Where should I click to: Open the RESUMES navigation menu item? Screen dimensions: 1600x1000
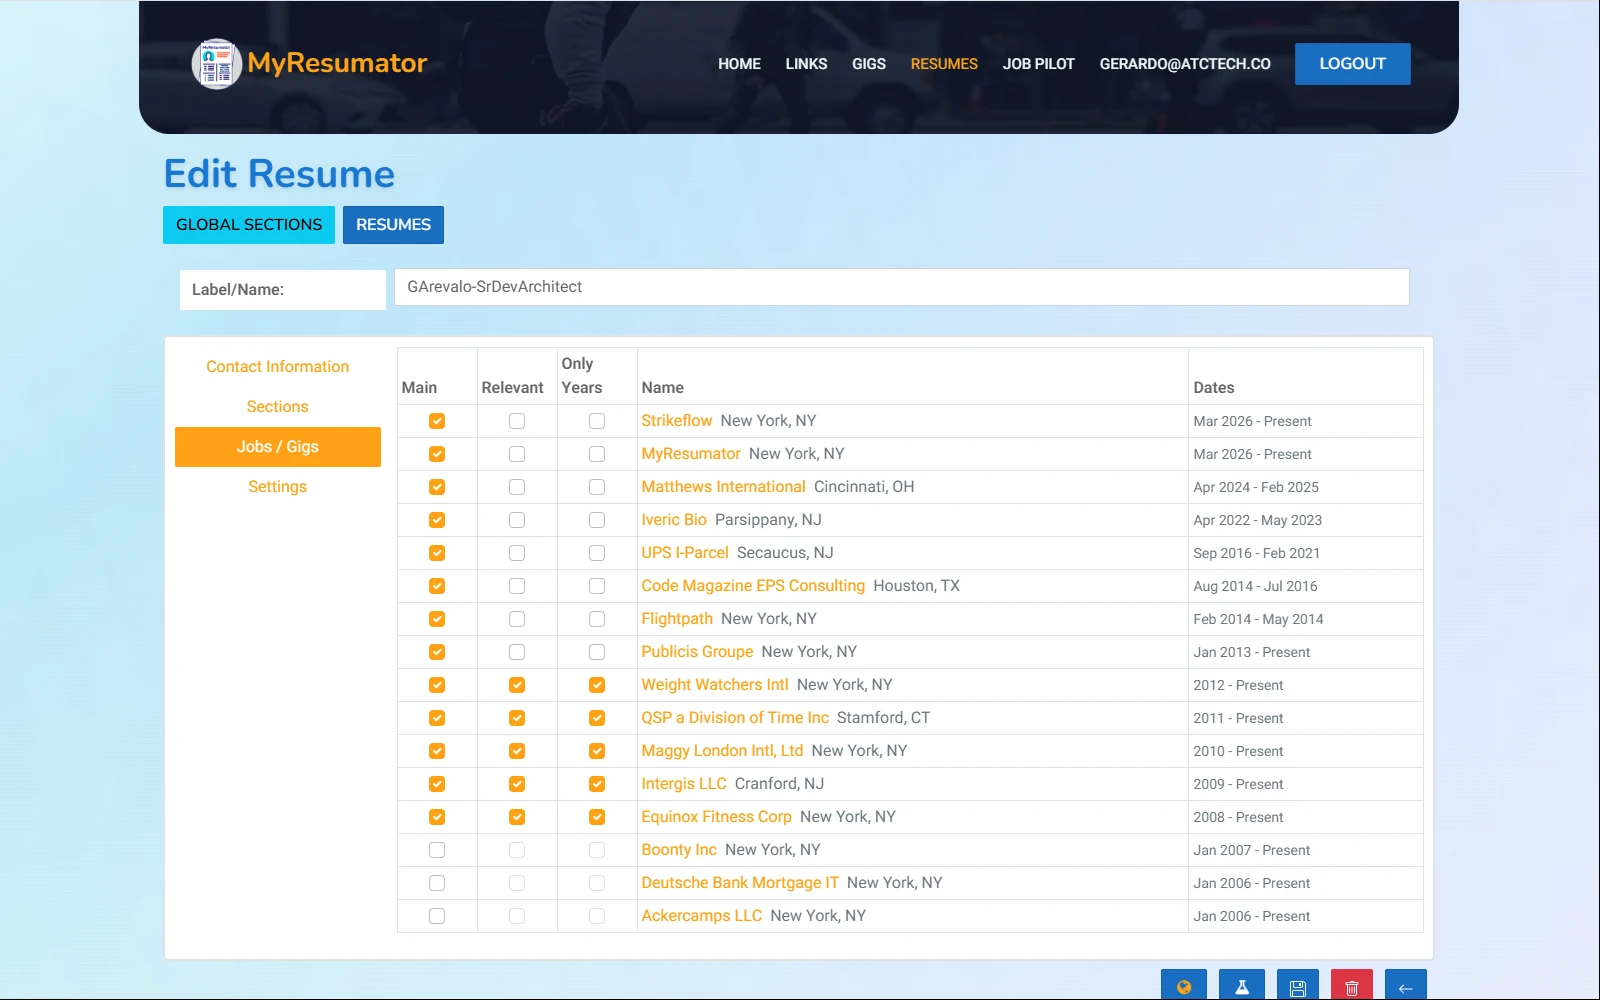(944, 63)
